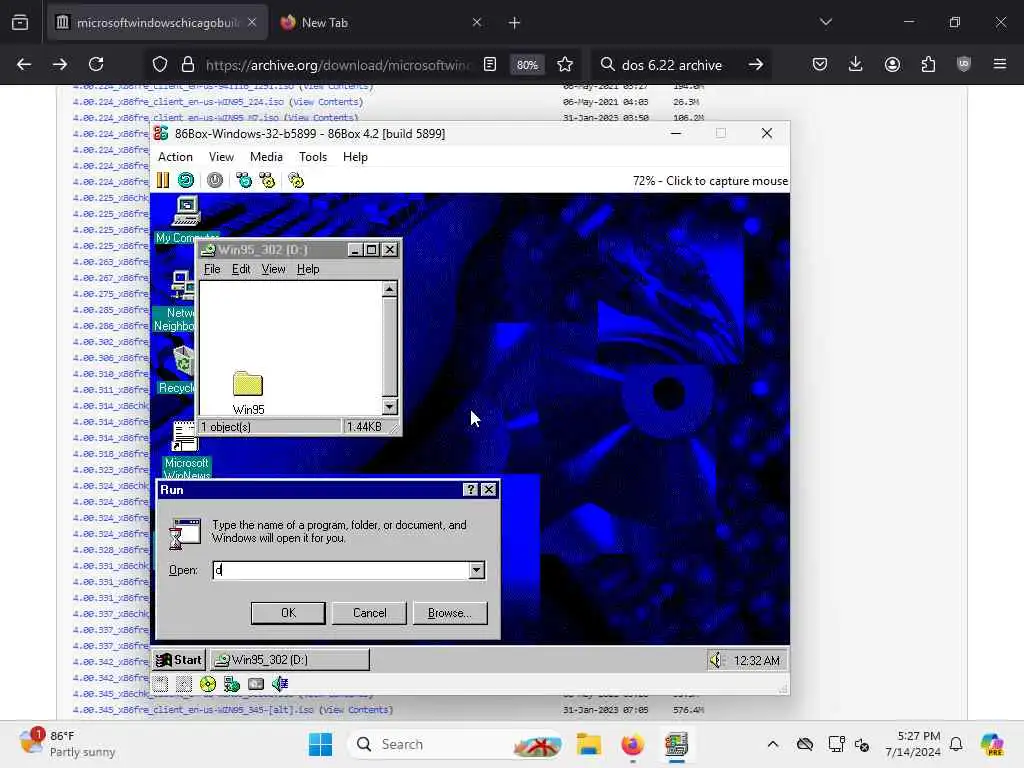
Task: Expand the Open combo box dropdown
Action: (477, 570)
